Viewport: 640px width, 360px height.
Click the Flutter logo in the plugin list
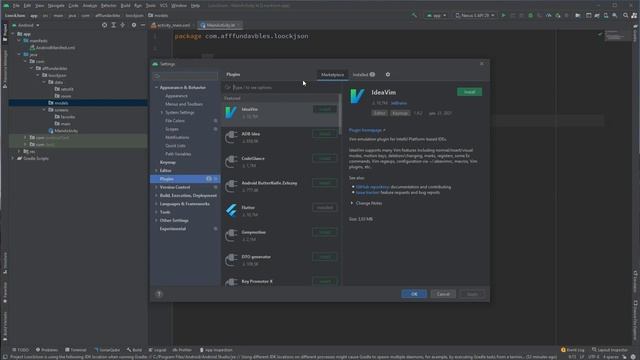pyautogui.click(x=231, y=211)
